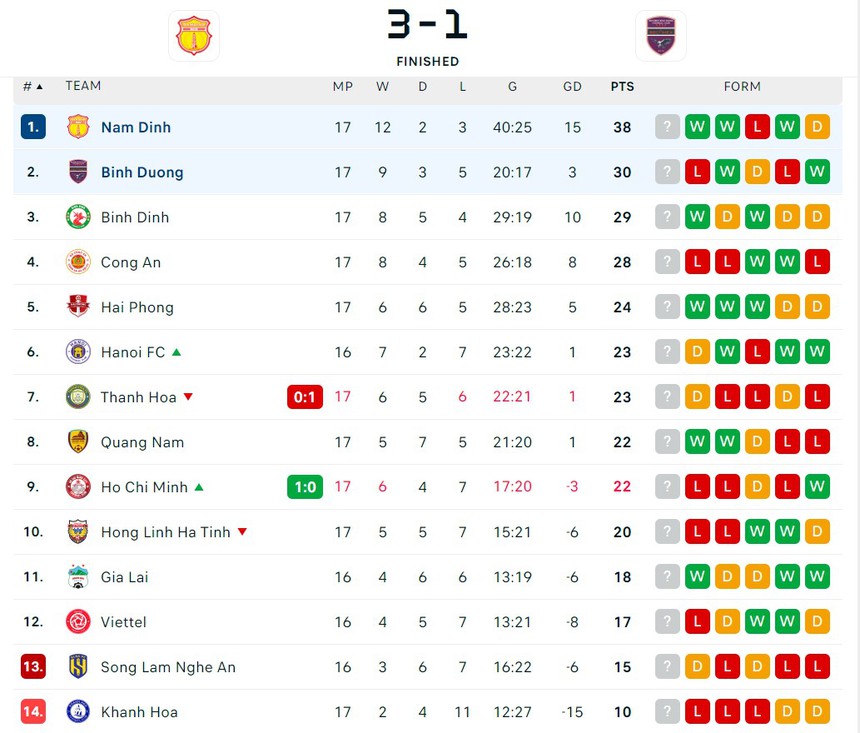Click the FORM column header
Viewport: 860px width, 733px height.
point(742,86)
